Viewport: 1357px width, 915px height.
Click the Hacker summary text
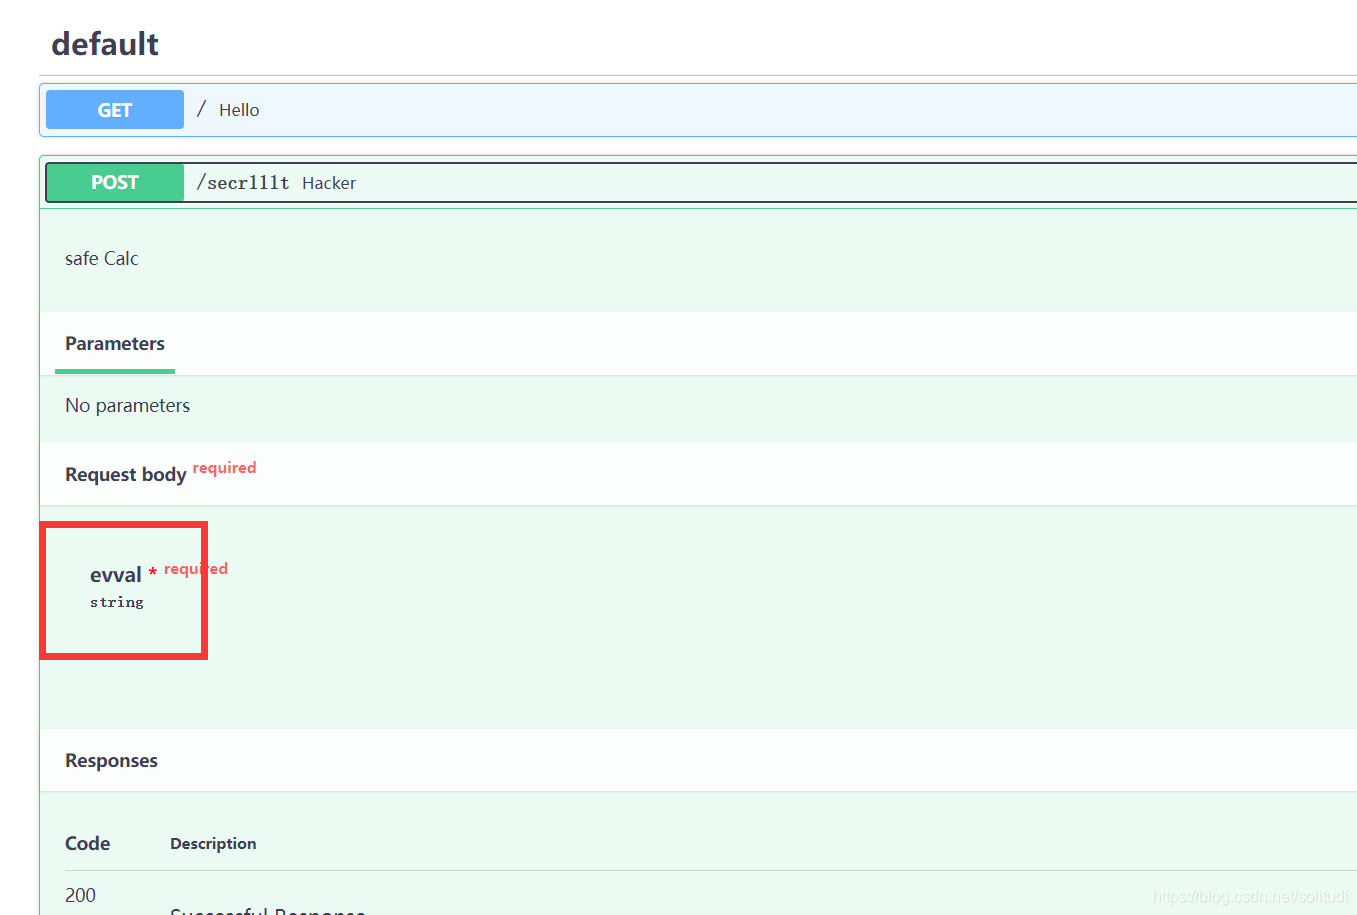click(329, 183)
